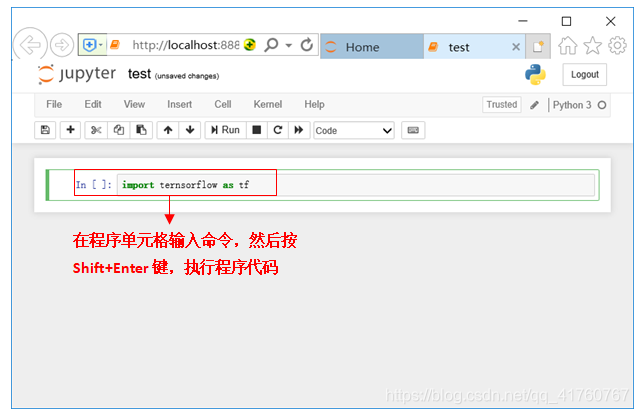This screenshot has width=639, height=414.
Task: Go forward with browser forward arrow
Action: coord(62,45)
